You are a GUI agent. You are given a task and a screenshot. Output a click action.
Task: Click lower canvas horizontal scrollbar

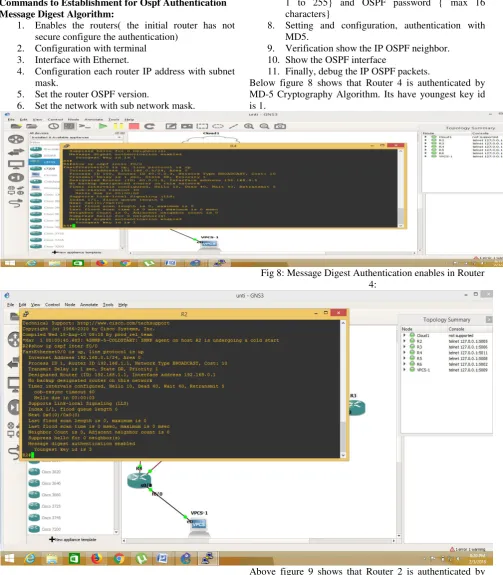click(x=259, y=541)
